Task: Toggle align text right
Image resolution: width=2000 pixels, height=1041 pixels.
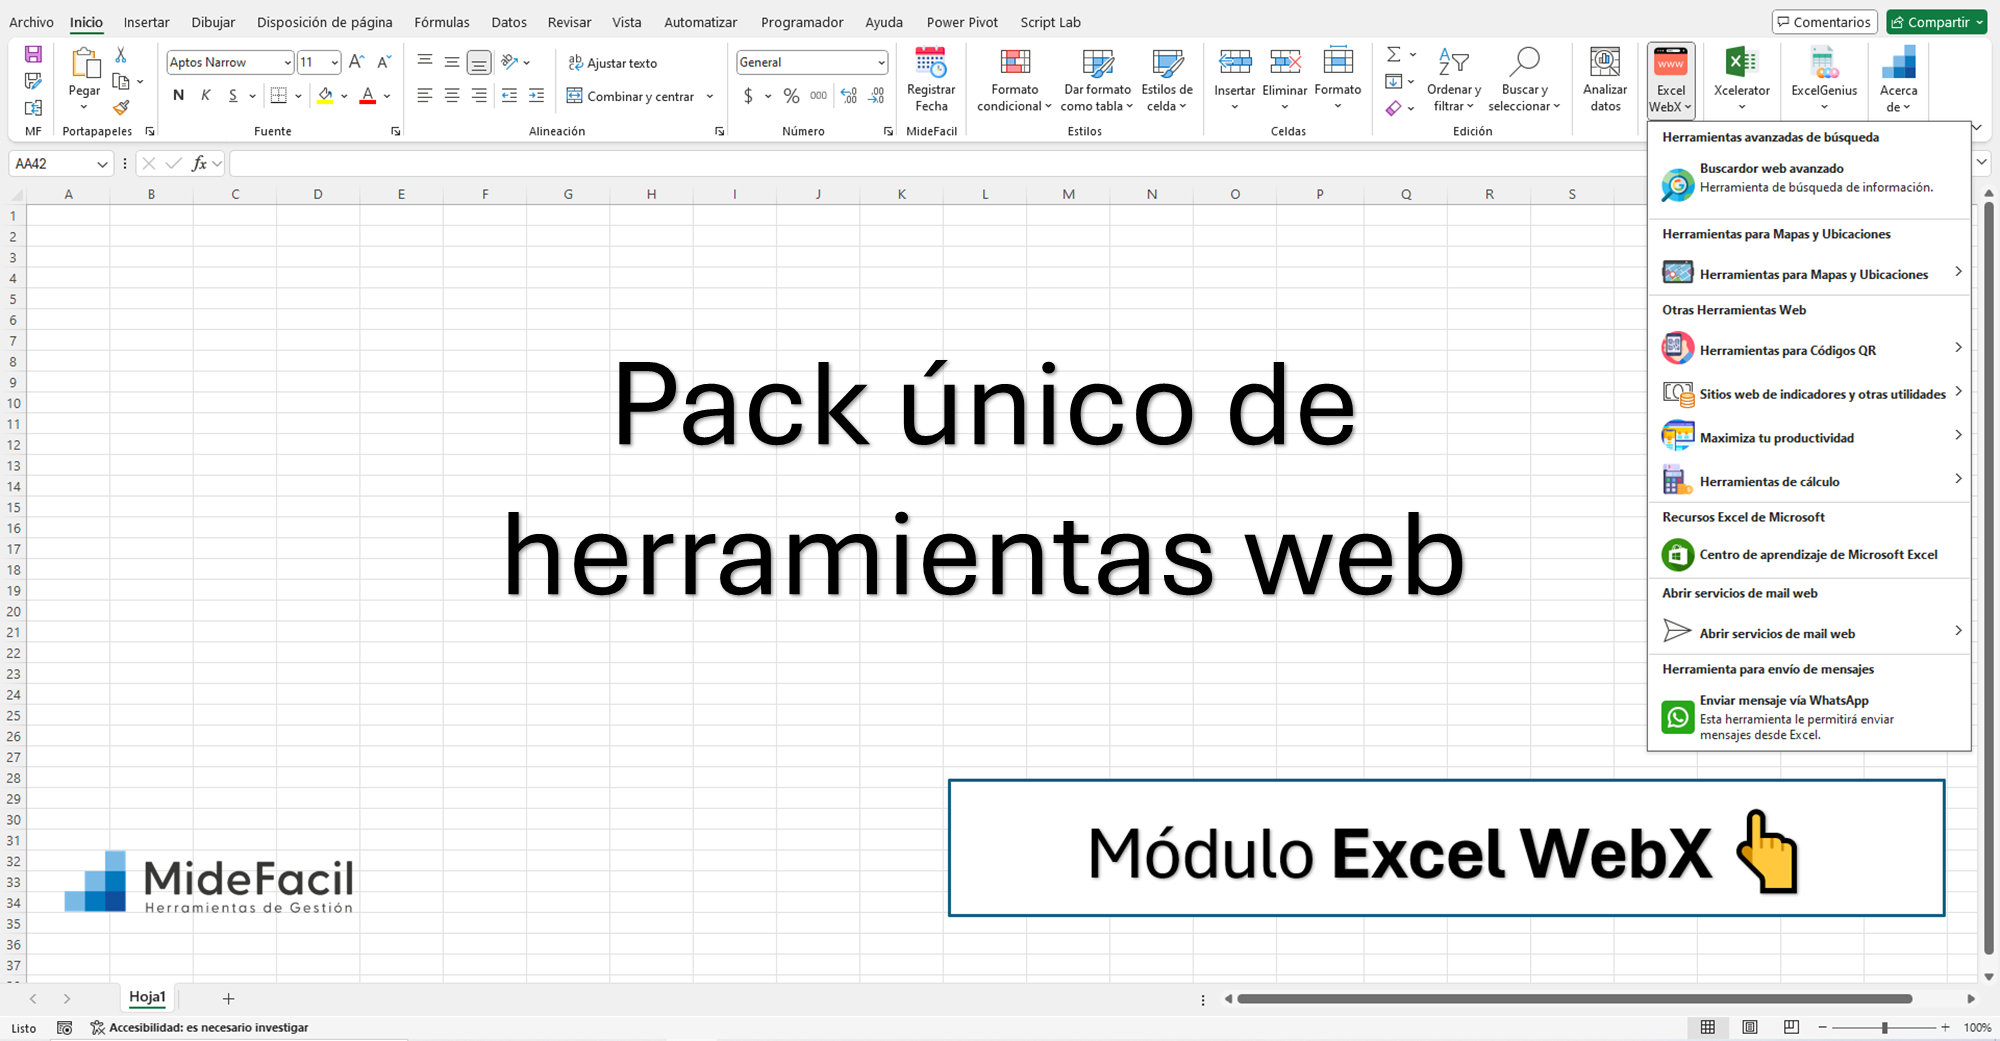Action: pyautogui.click(x=479, y=96)
